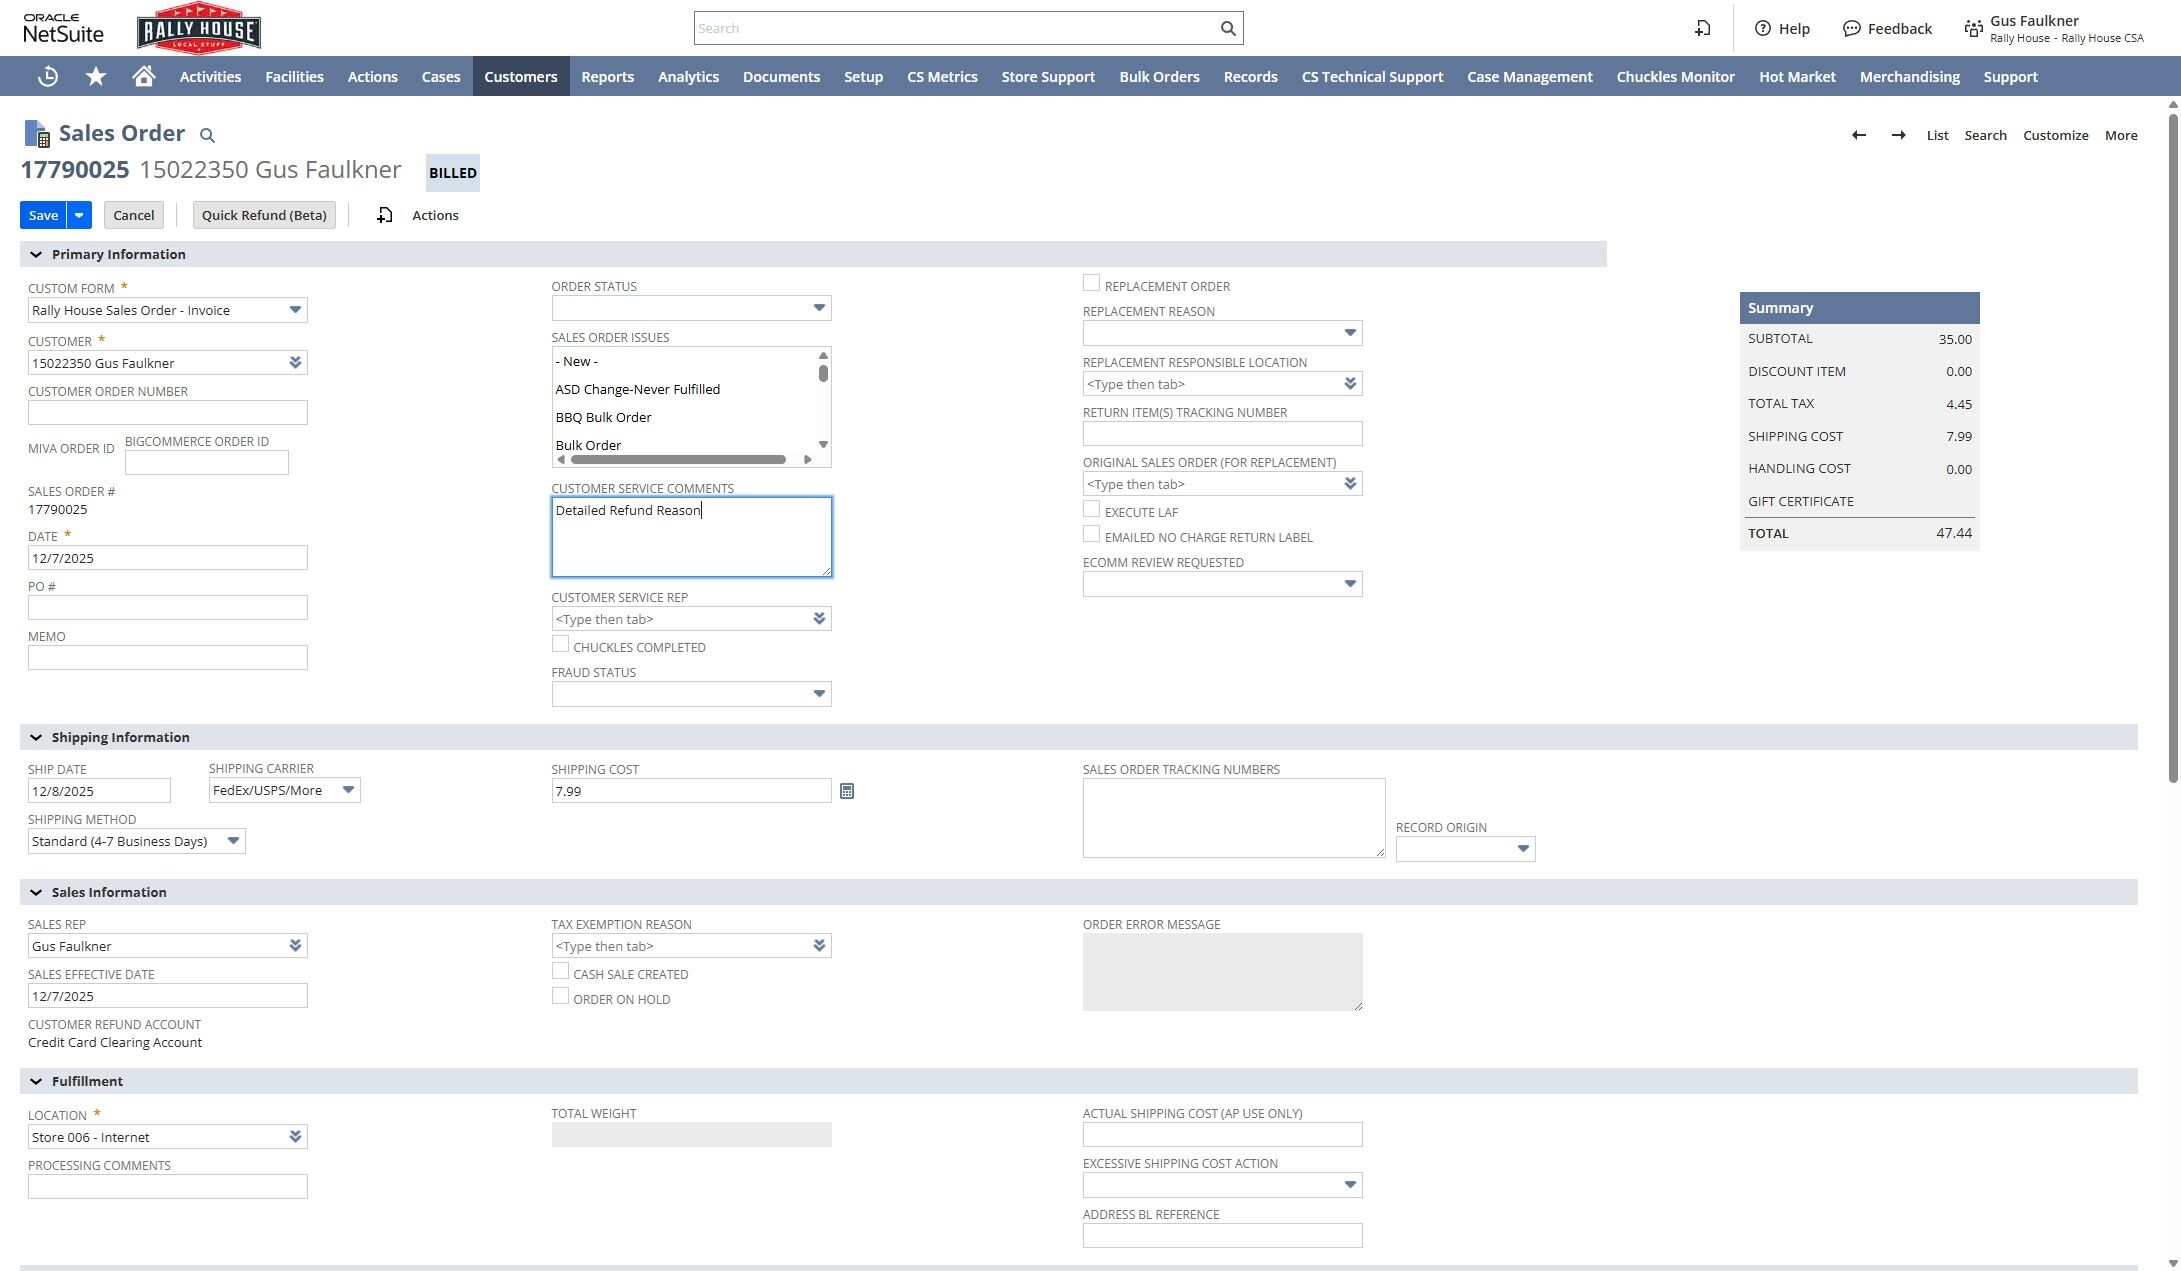Click the Customize link
The image size is (2181, 1271).
pos(2056,135)
